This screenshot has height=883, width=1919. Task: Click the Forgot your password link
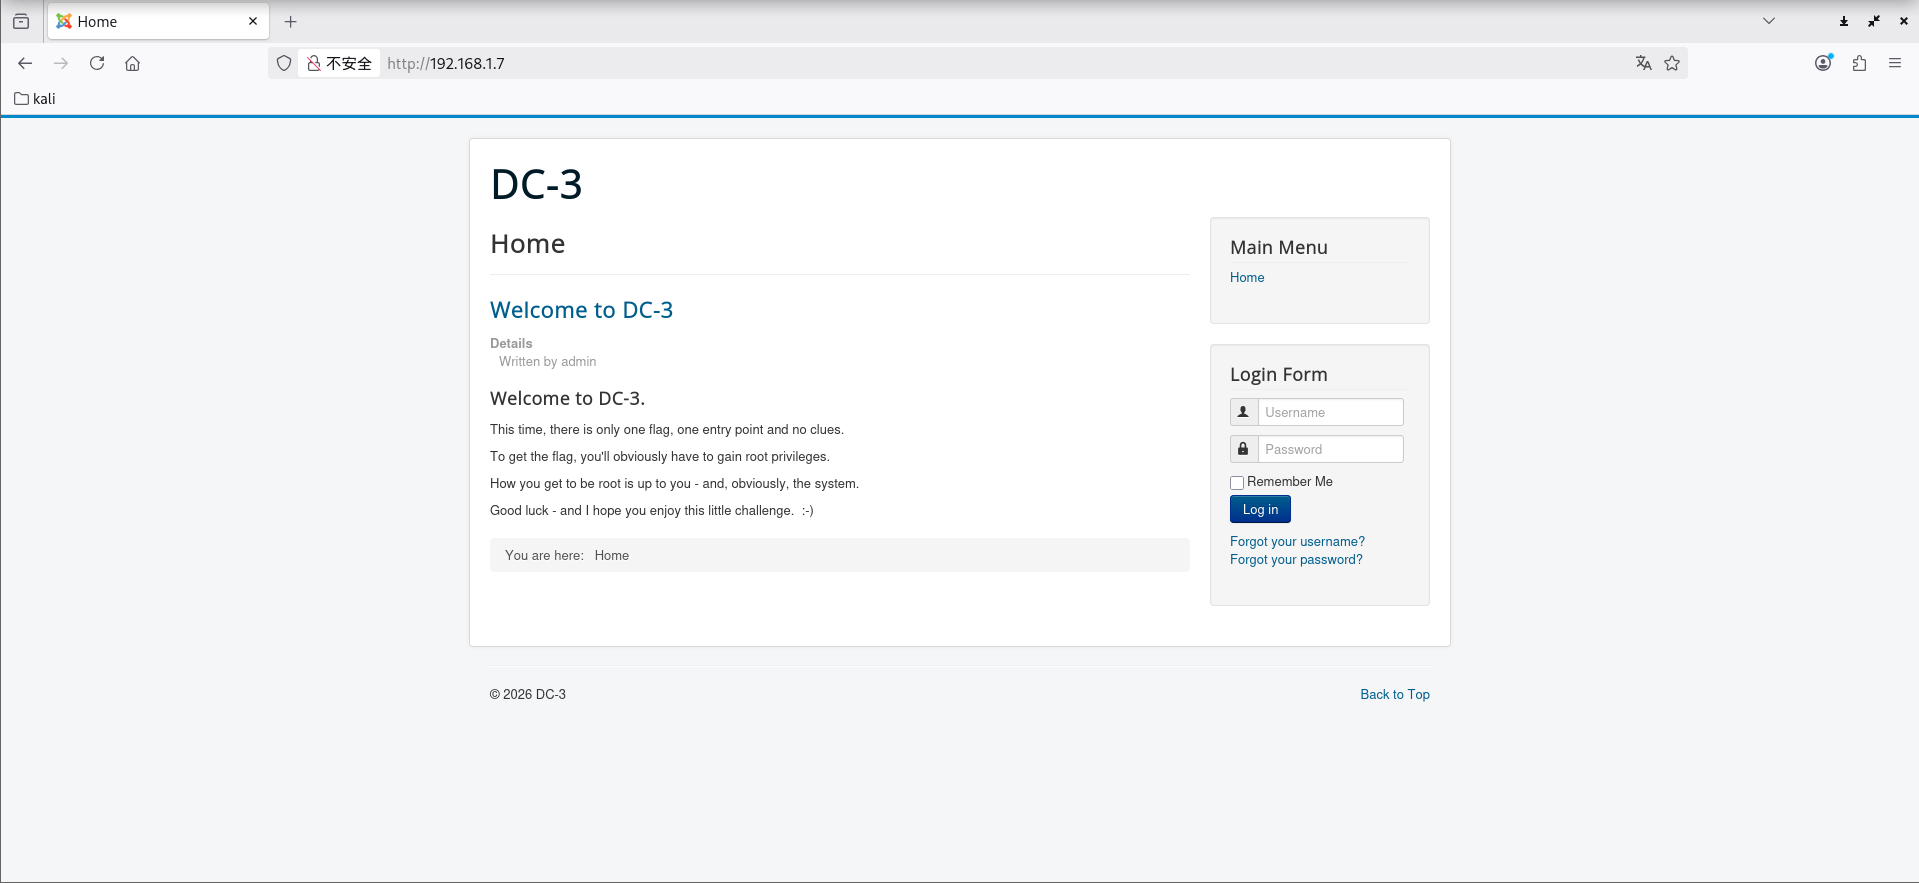pyautogui.click(x=1295, y=559)
